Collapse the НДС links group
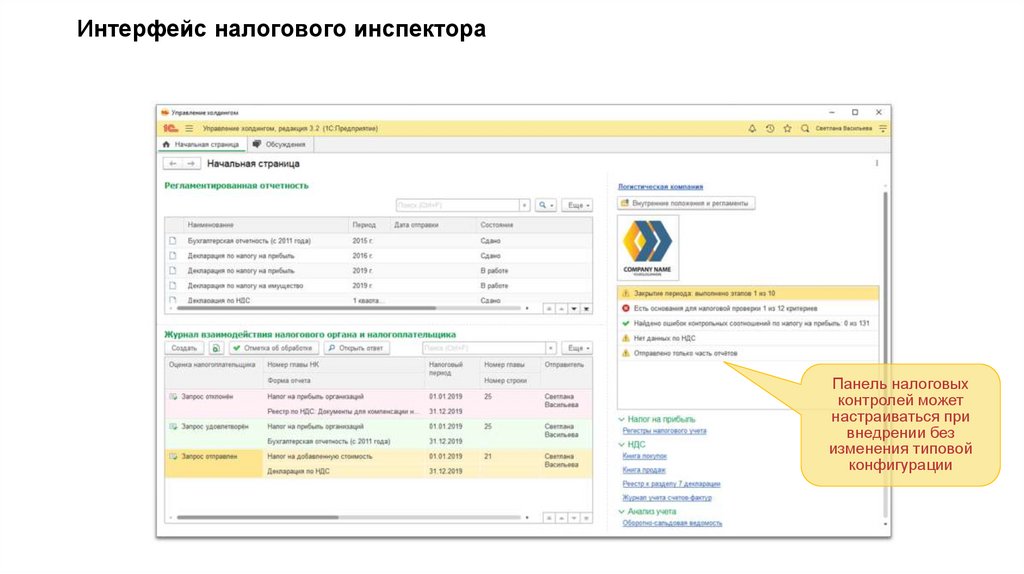This screenshot has height=574, width=1024. [621, 443]
